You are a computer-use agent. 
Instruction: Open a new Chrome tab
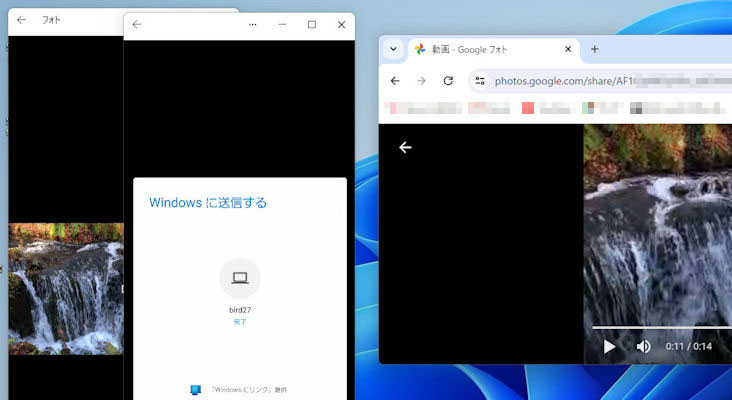tap(594, 49)
